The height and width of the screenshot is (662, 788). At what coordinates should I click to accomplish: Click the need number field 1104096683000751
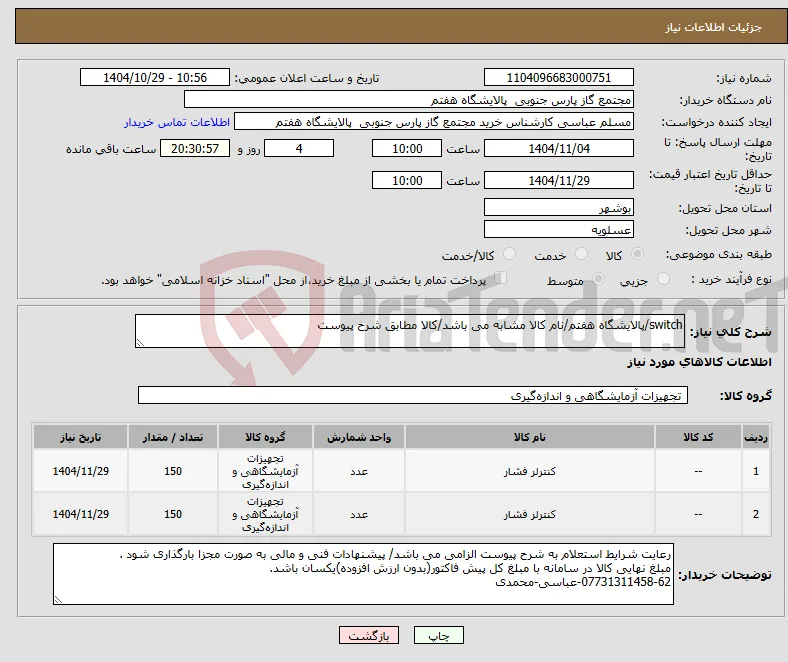558,77
